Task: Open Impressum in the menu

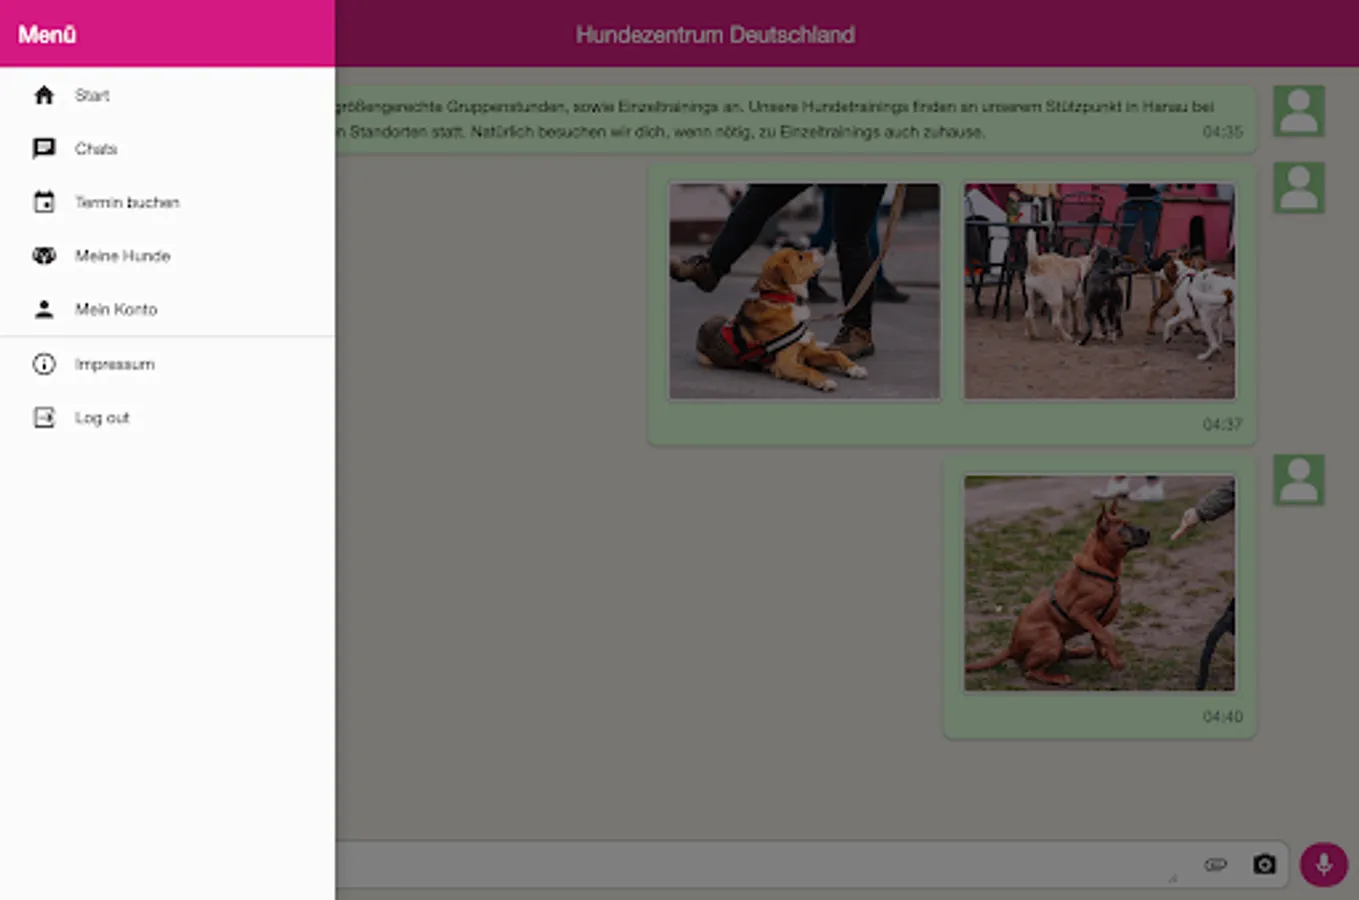Action: click(167, 364)
